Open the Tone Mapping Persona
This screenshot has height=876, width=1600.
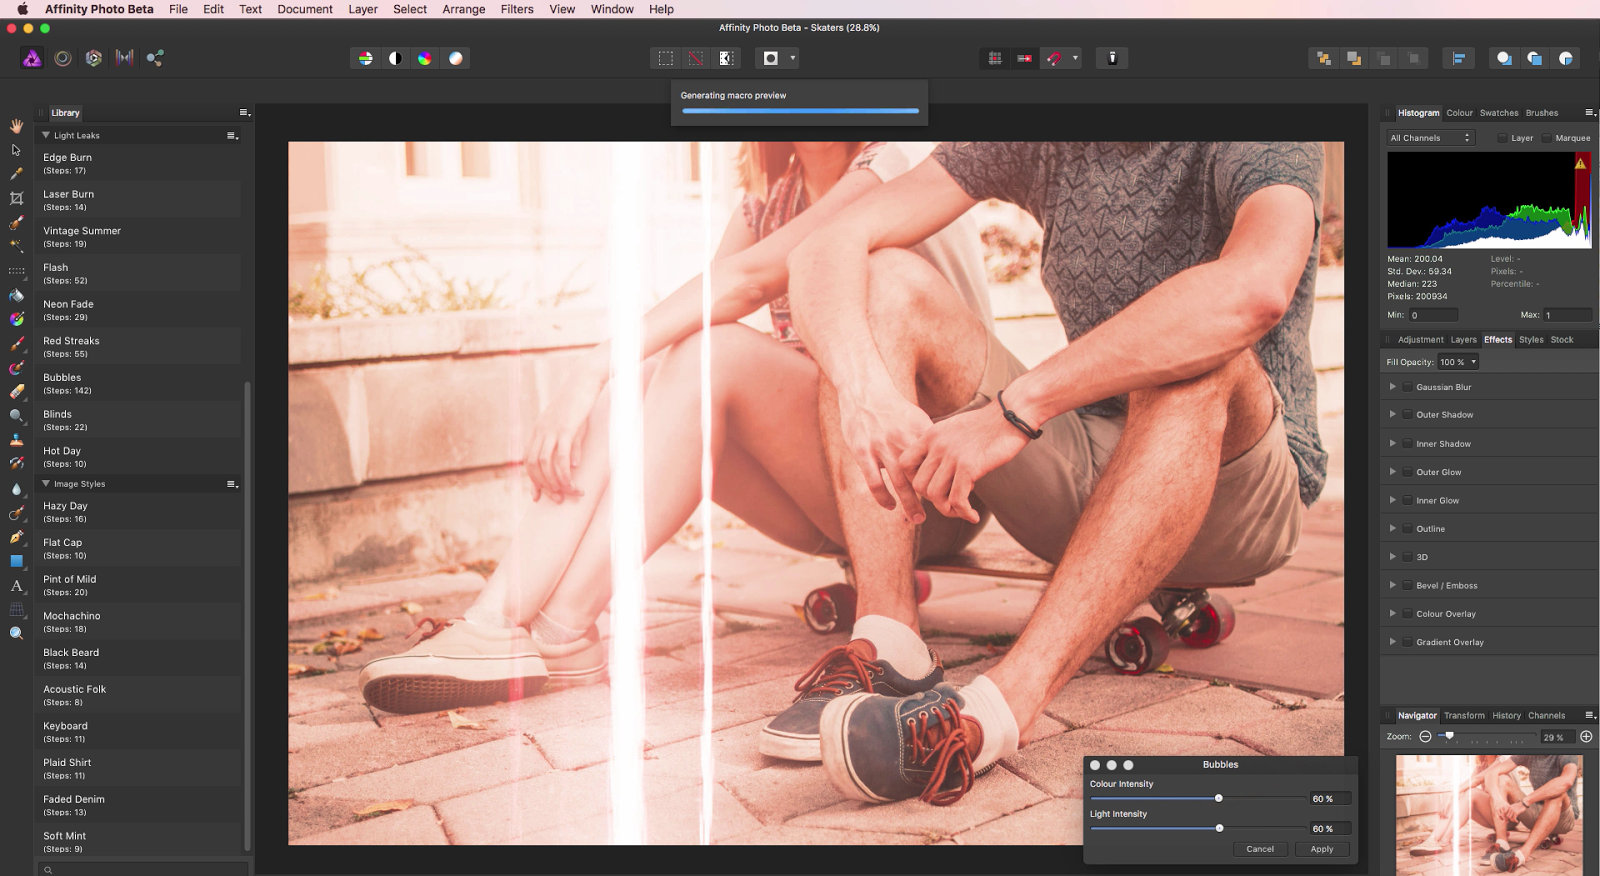pos(124,58)
